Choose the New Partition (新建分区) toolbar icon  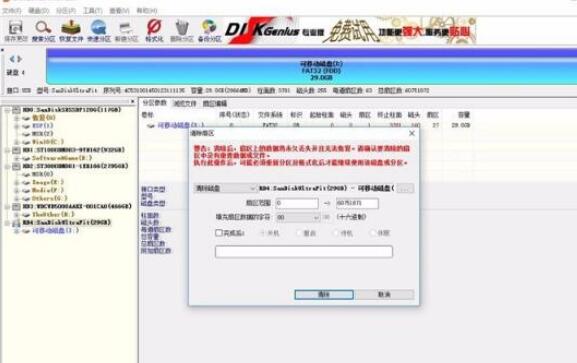126,31
